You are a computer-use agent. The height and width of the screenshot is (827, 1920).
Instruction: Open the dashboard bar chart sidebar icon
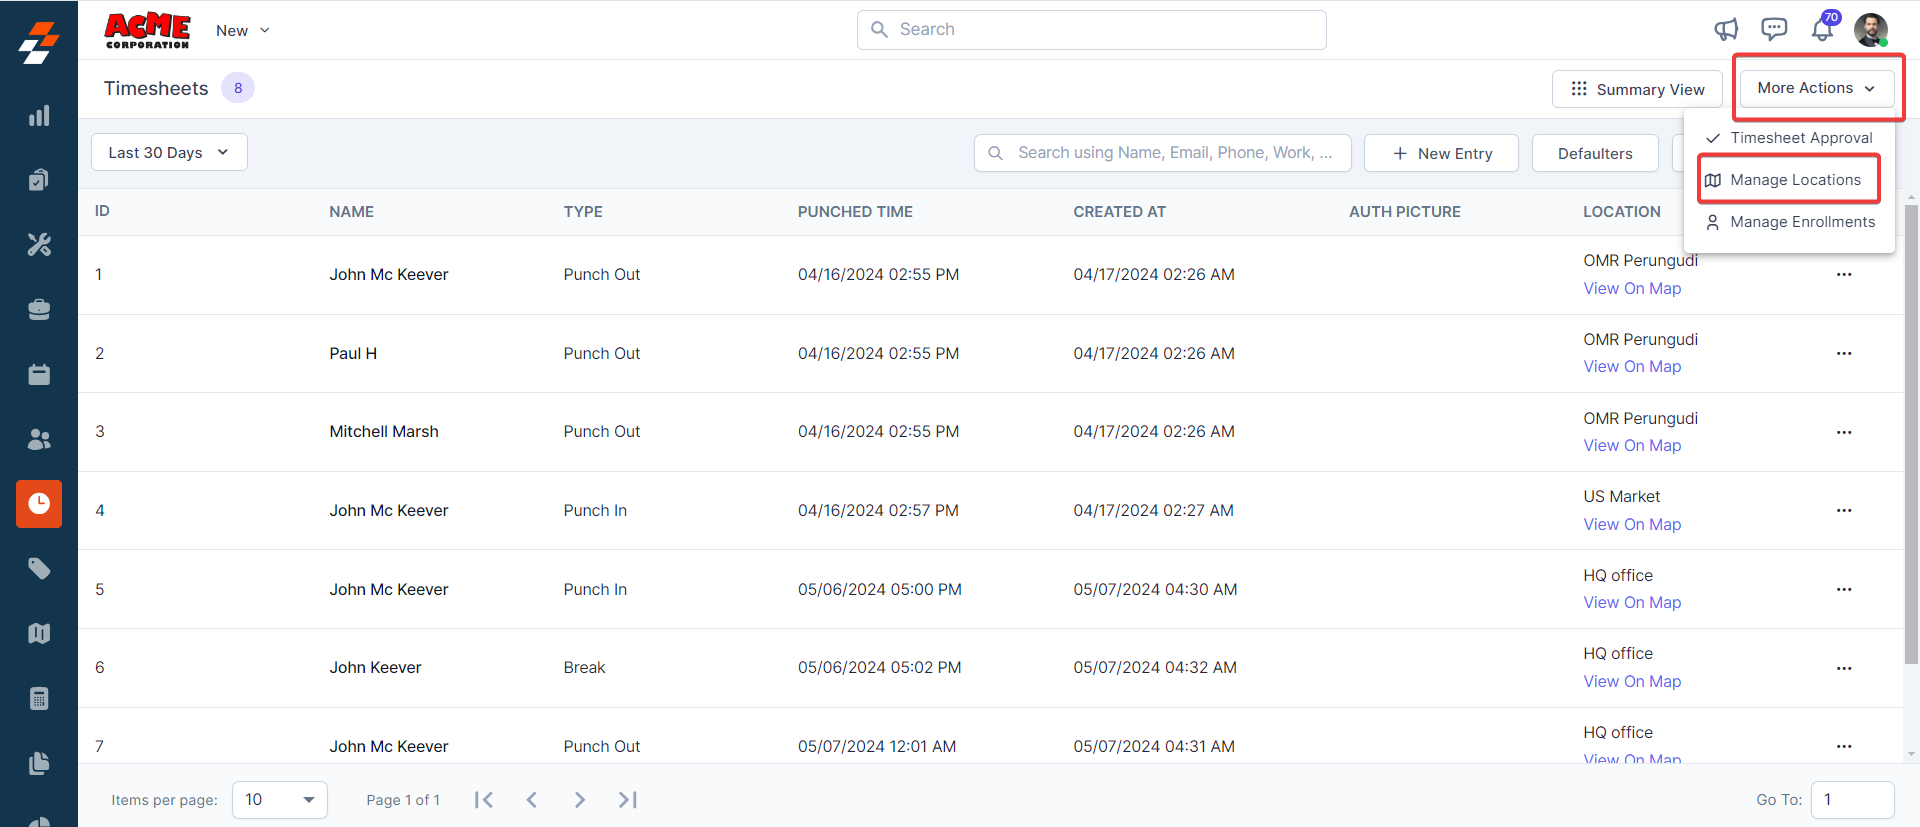click(x=39, y=116)
